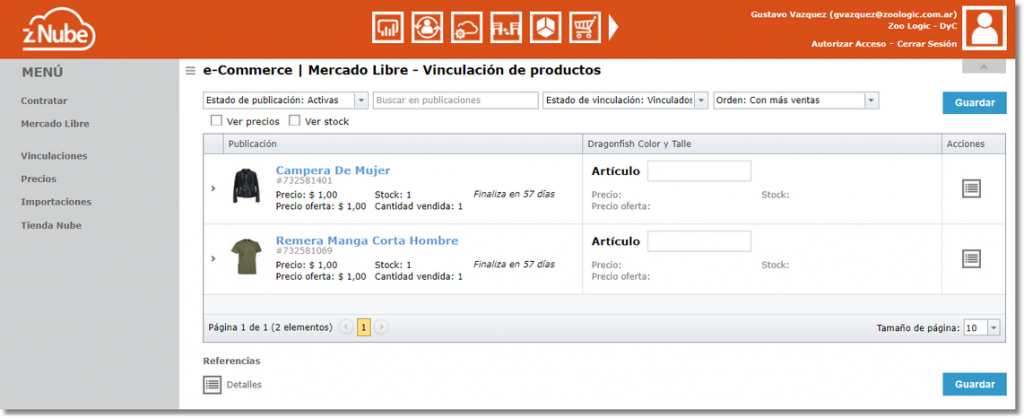
Task: Open Tamaño de página dropdown
Action: (993, 328)
